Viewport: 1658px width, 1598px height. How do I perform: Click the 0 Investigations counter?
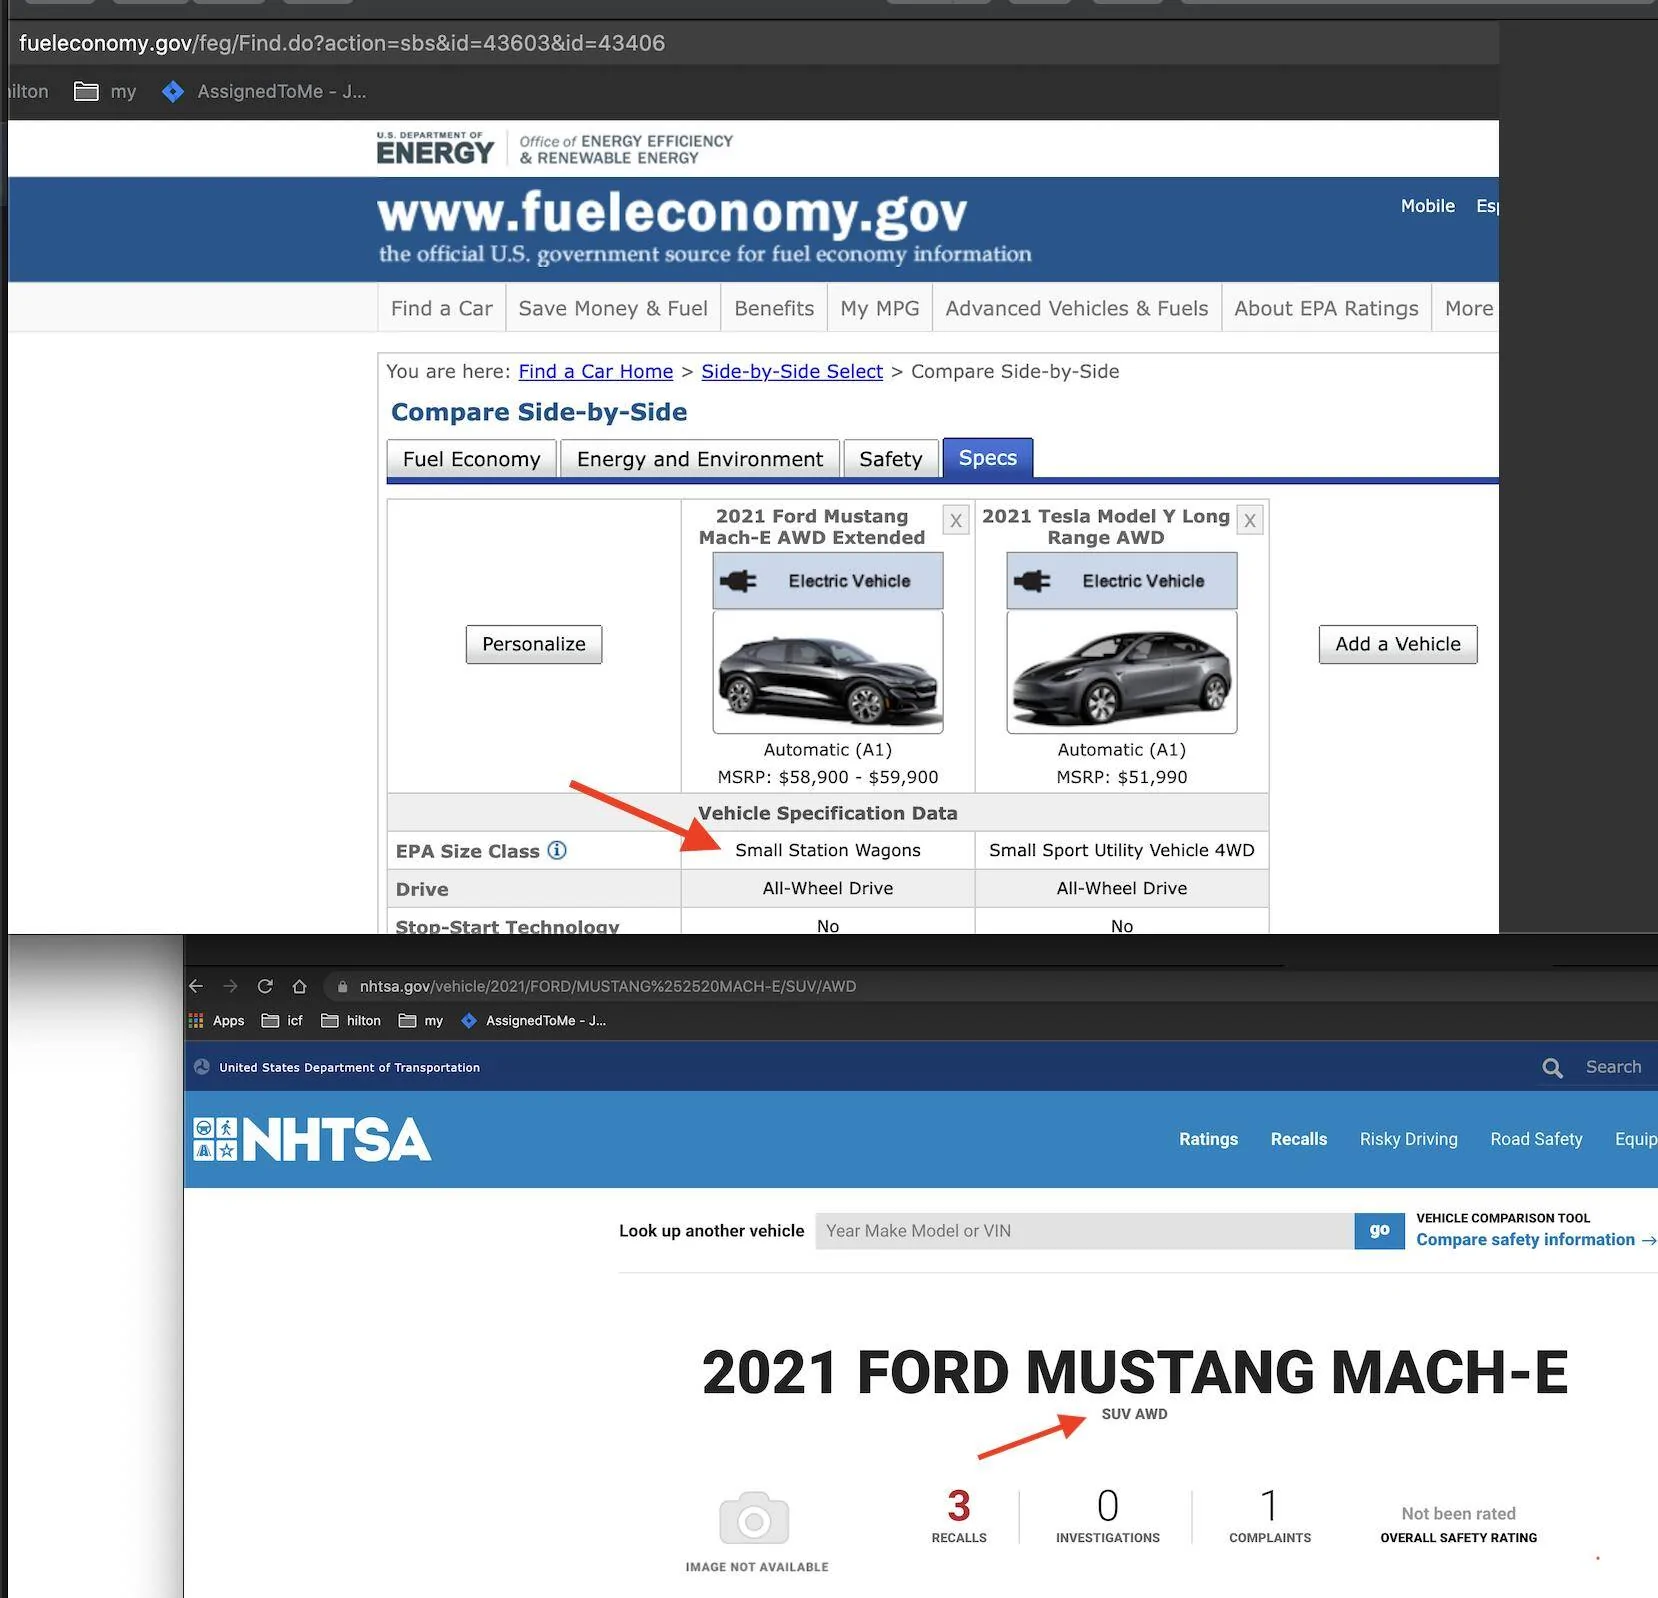[x=1107, y=1516]
